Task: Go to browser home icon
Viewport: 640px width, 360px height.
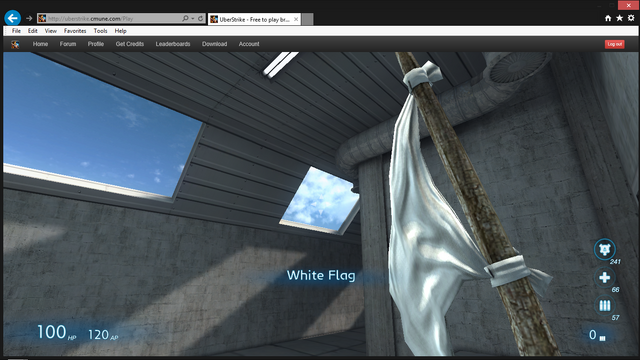Action: (608, 18)
